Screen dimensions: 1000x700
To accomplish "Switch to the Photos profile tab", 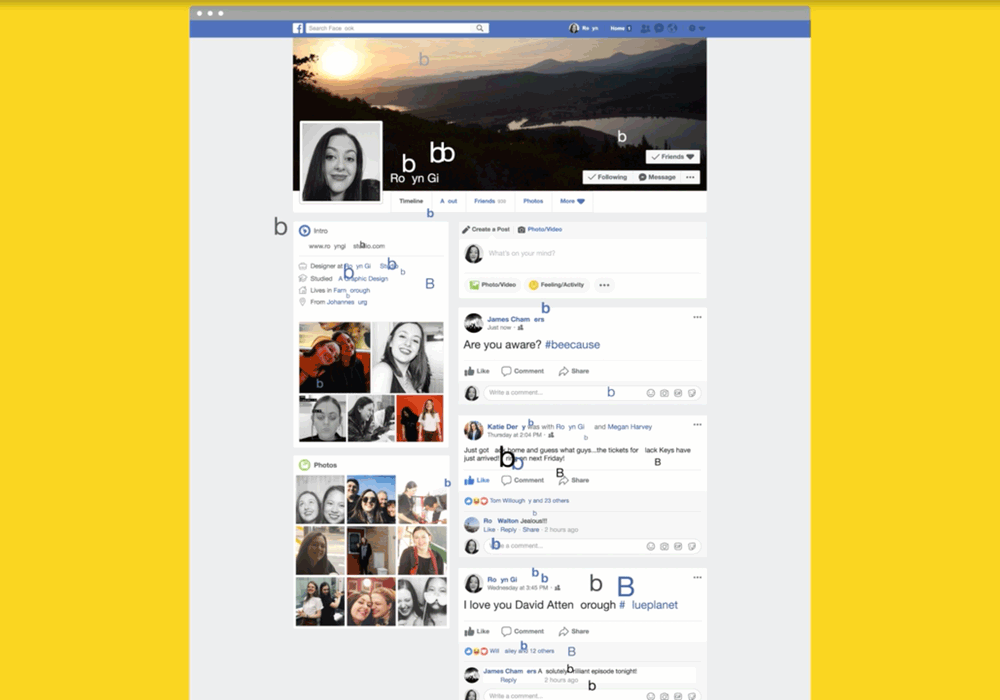I will tap(533, 201).
